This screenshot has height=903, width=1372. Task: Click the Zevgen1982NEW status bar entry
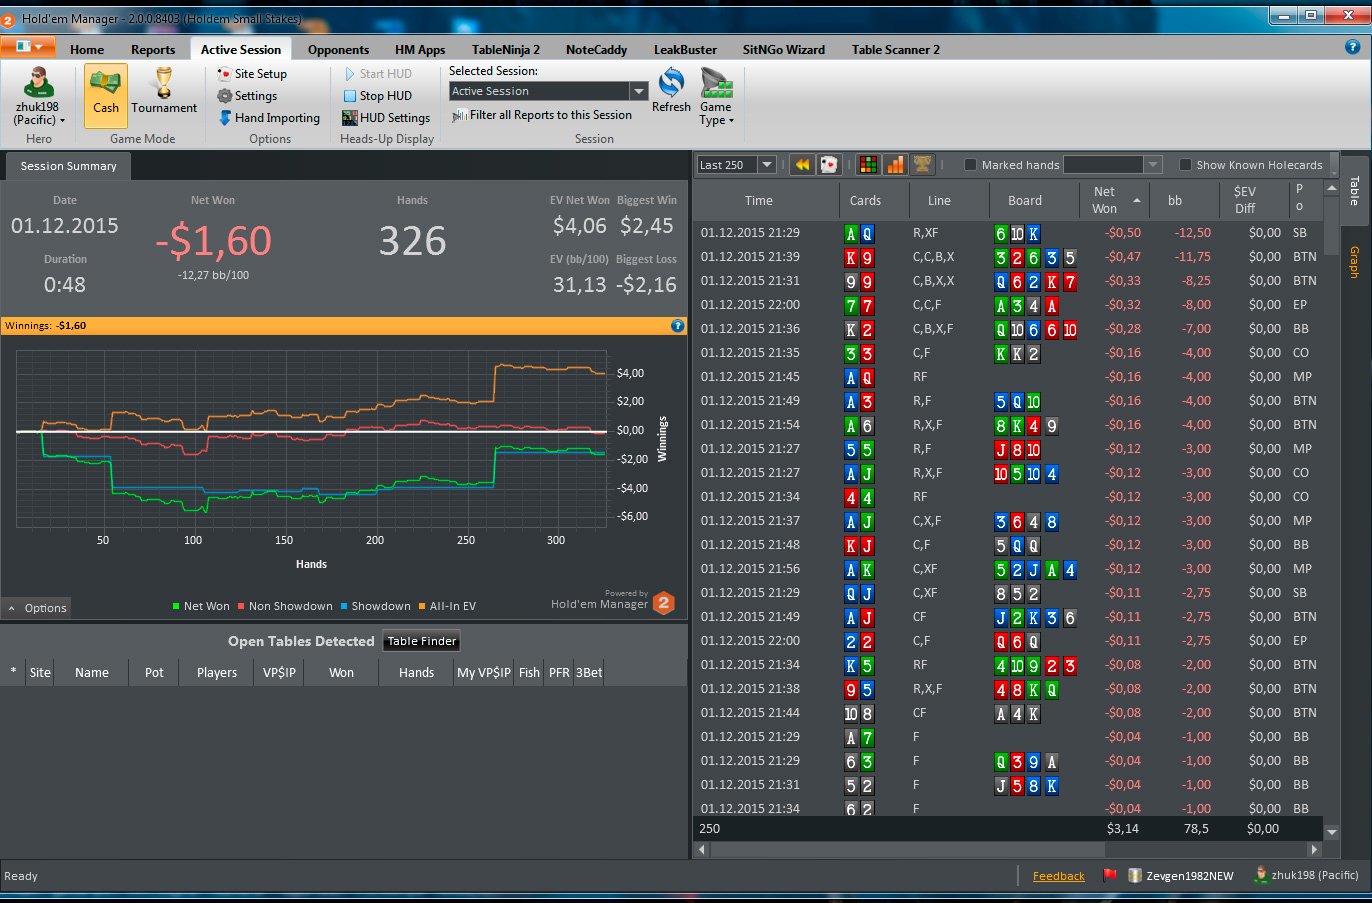1180,876
